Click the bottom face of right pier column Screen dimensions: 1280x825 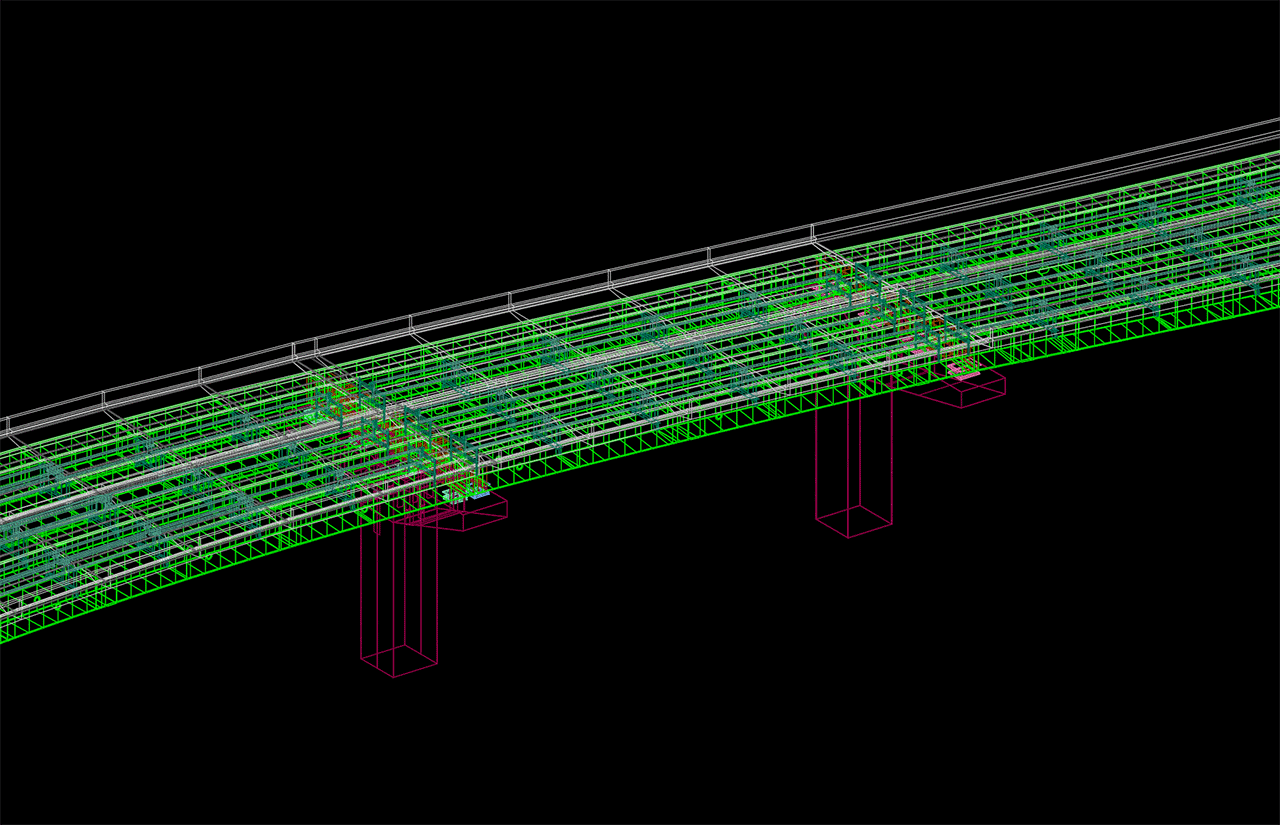854,521
